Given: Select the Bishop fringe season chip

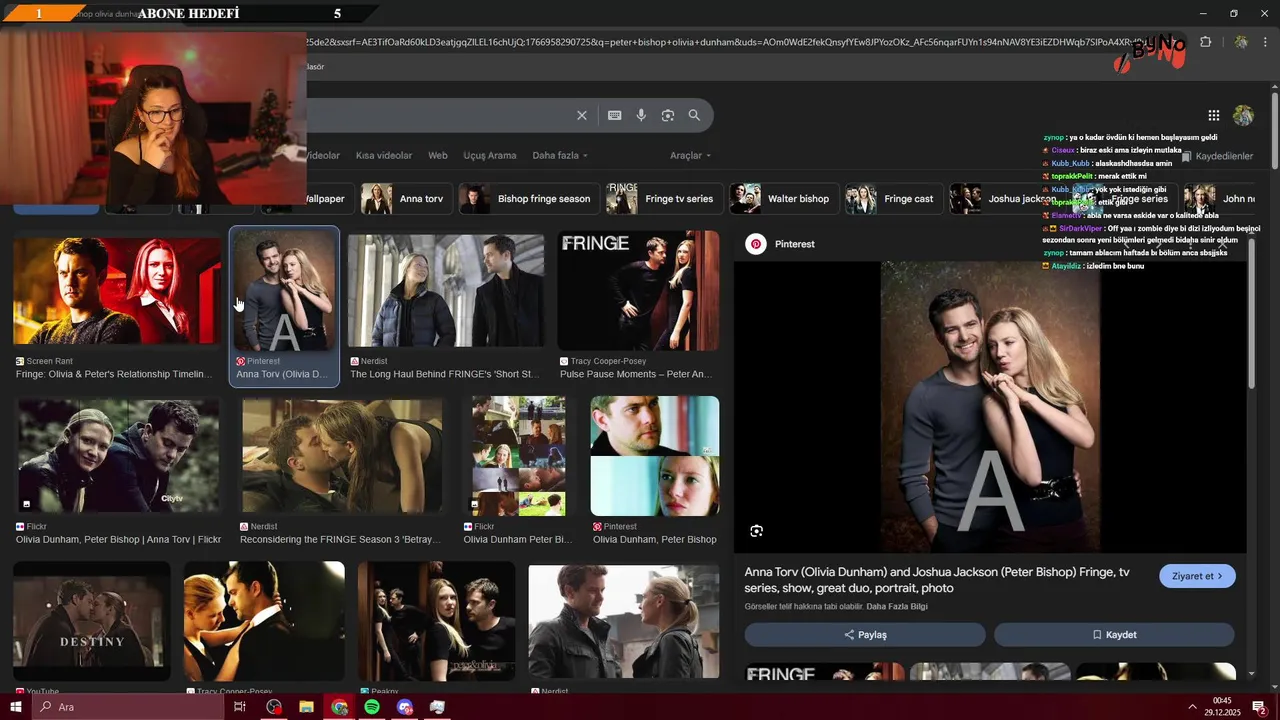Looking at the screenshot, I should pos(528,199).
